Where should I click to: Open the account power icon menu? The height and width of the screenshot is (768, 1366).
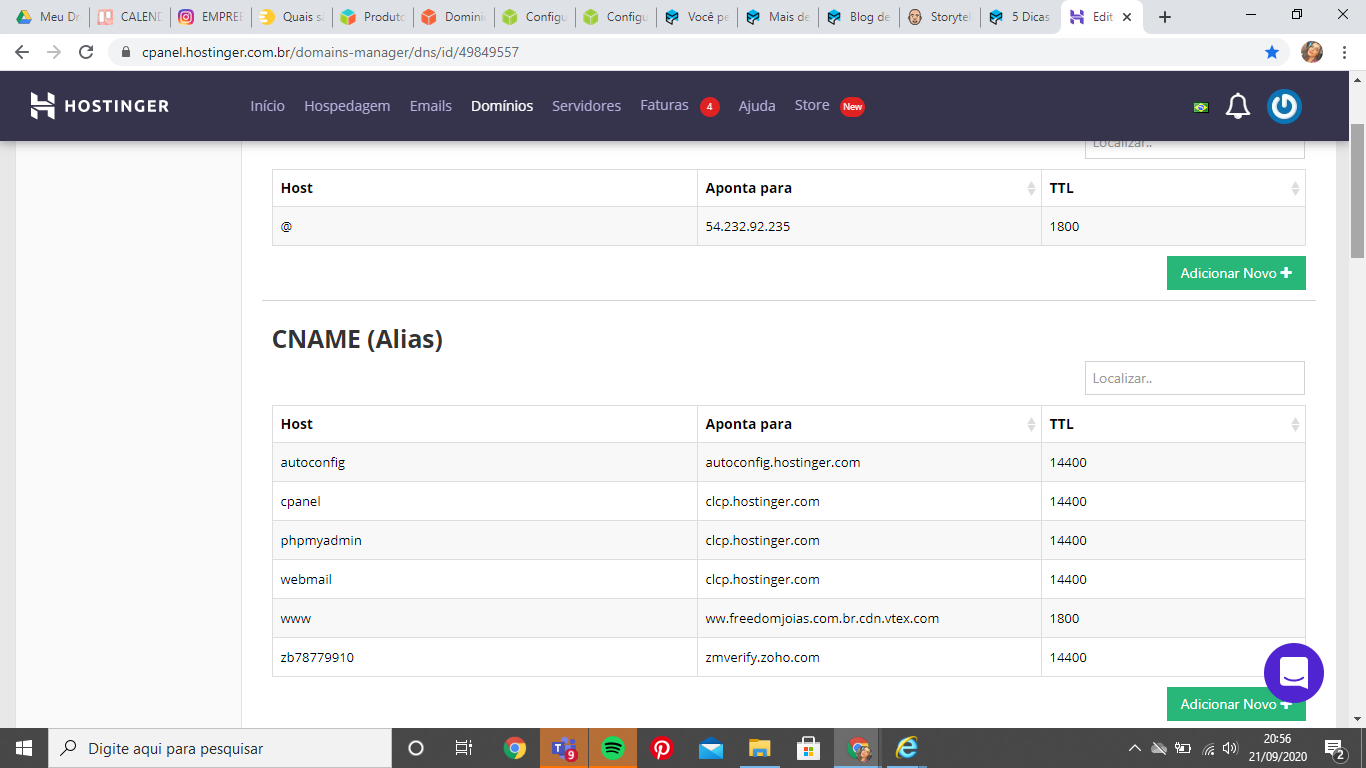point(1284,106)
